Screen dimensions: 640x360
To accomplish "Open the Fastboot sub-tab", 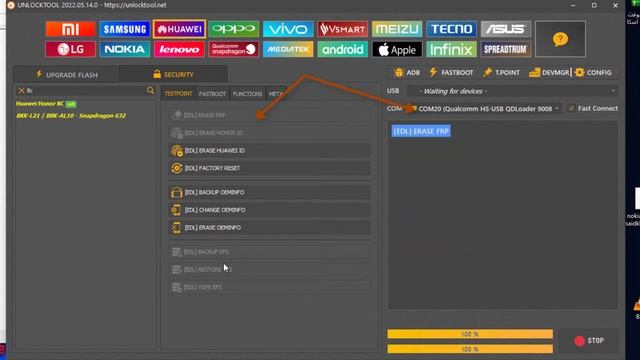I will [212, 94].
